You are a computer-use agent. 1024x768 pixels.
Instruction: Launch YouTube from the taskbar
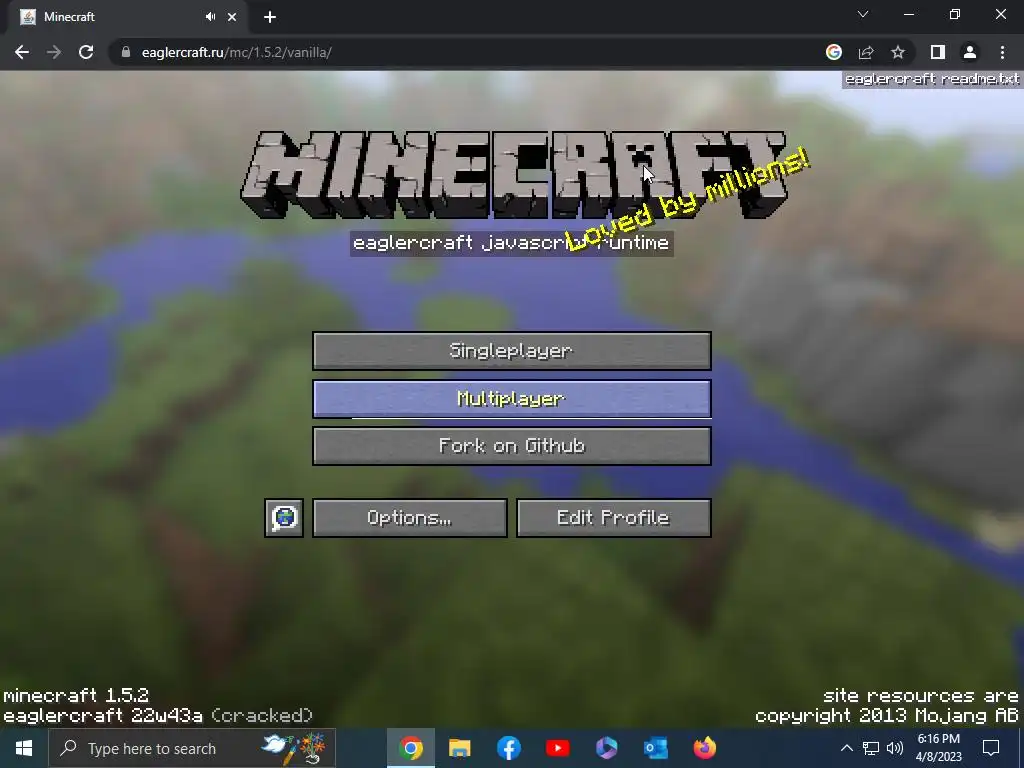click(x=558, y=748)
